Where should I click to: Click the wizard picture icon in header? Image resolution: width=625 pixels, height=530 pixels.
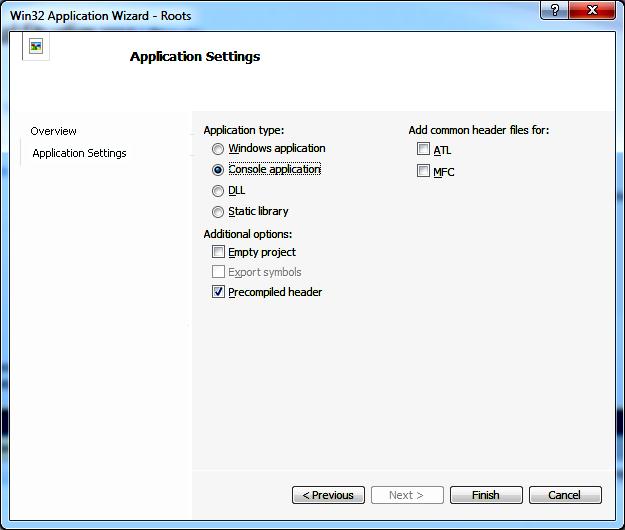(36, 47)
